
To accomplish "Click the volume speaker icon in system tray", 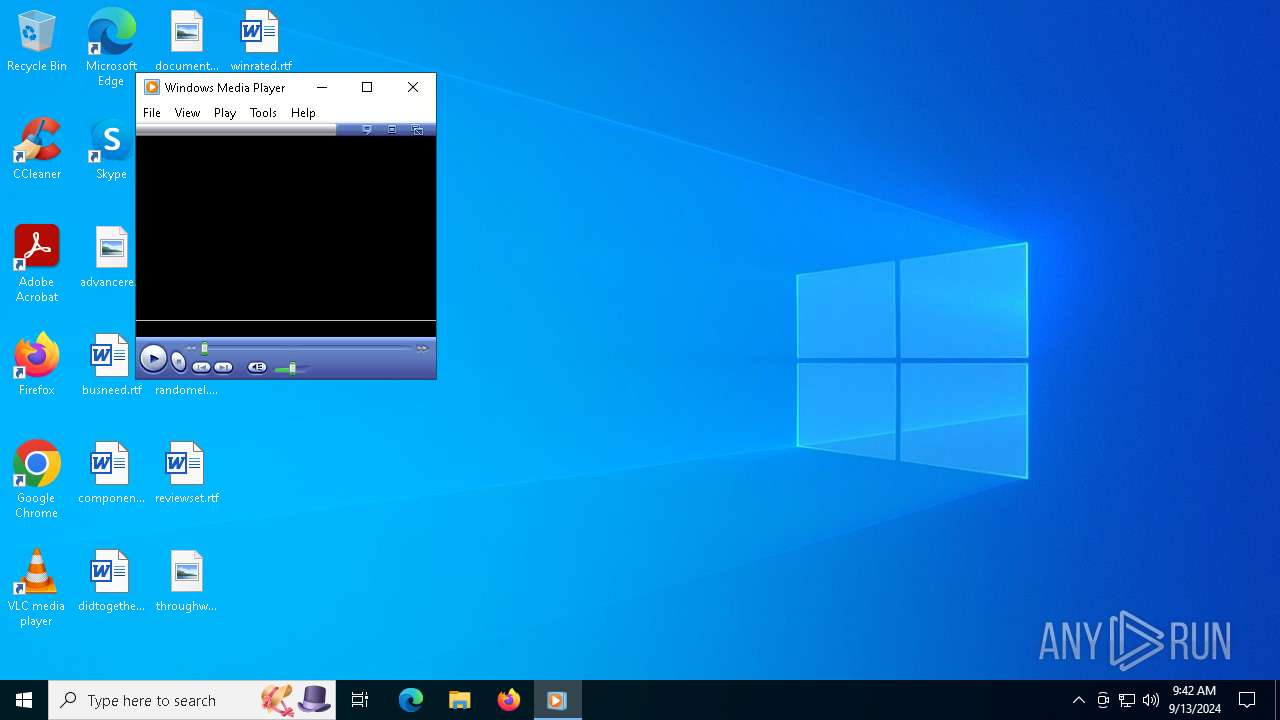I will tap(1151, 700).
